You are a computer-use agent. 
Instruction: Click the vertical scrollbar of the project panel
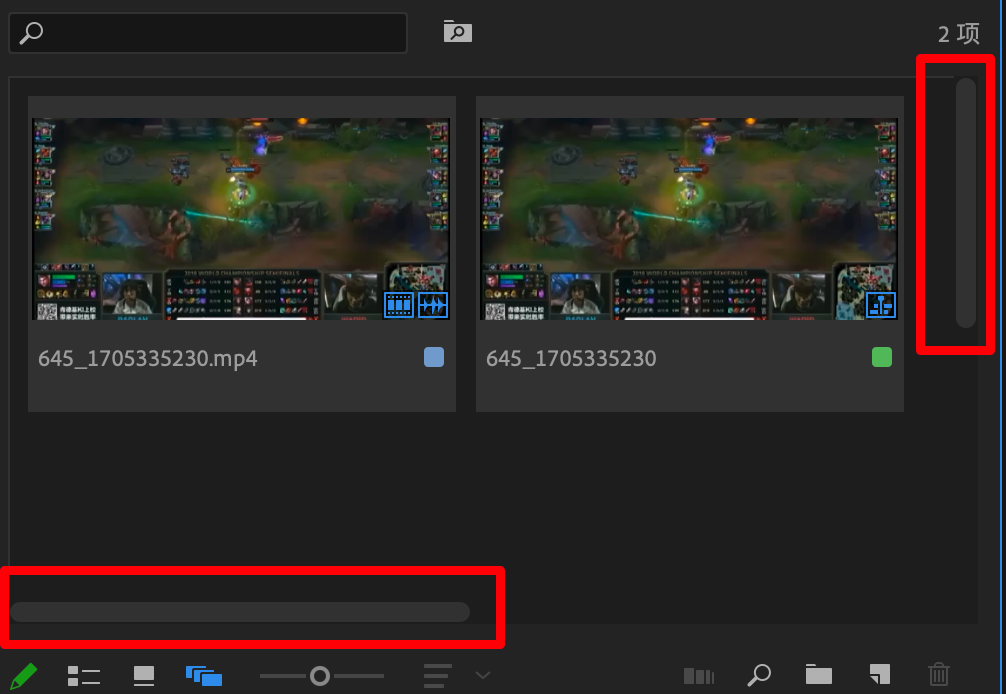pos(966,203)
